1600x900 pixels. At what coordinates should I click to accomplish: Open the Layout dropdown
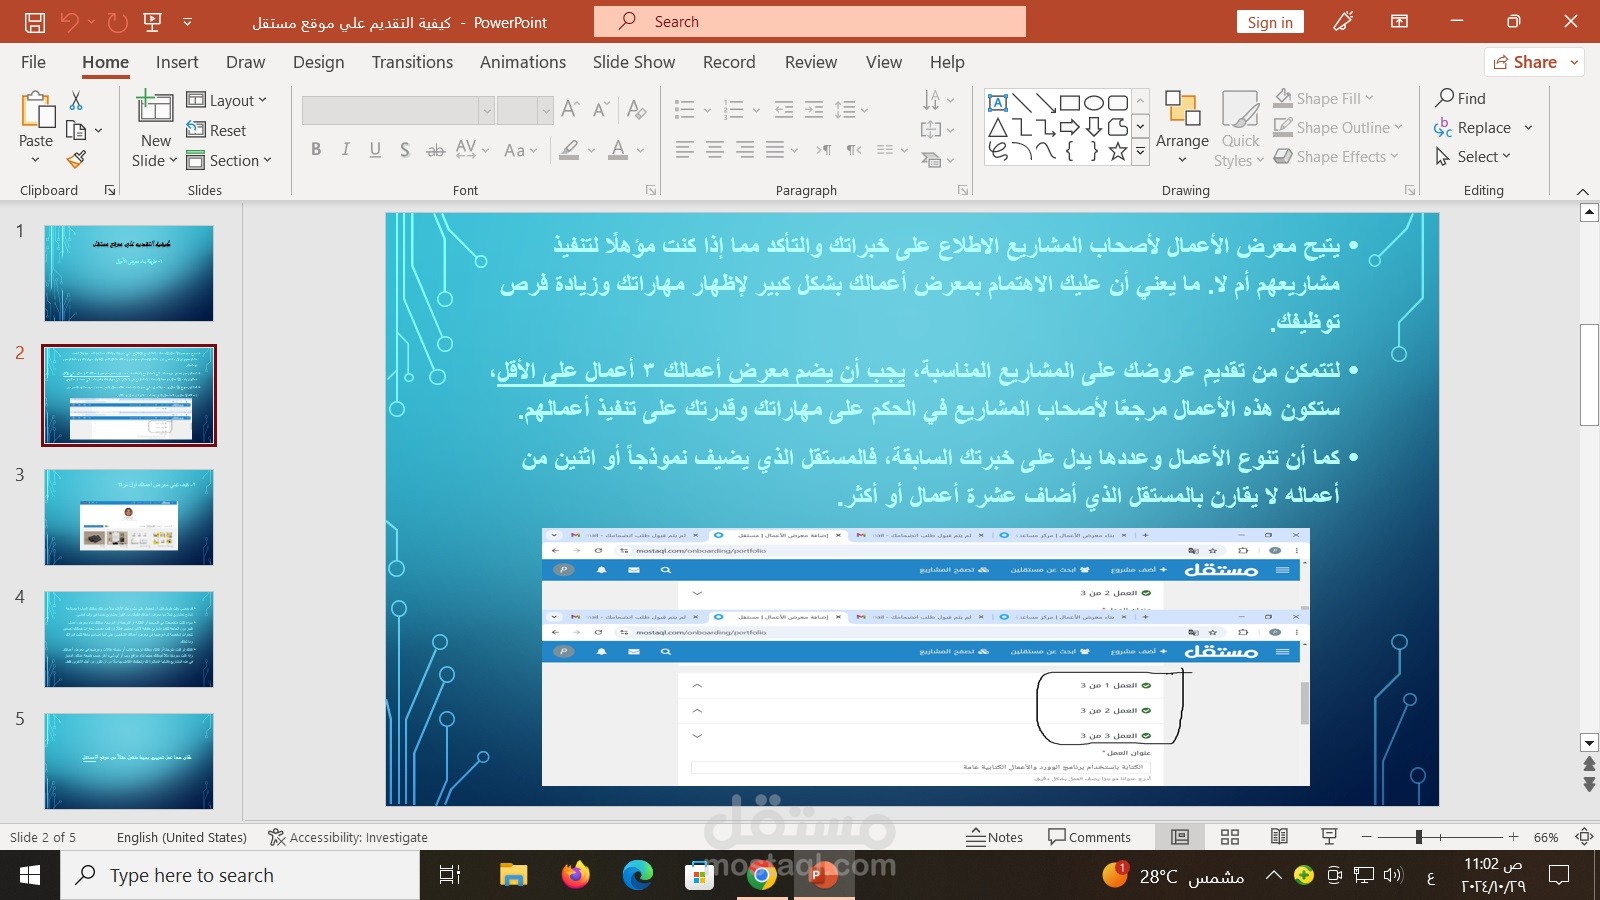(x=227, y=100)
